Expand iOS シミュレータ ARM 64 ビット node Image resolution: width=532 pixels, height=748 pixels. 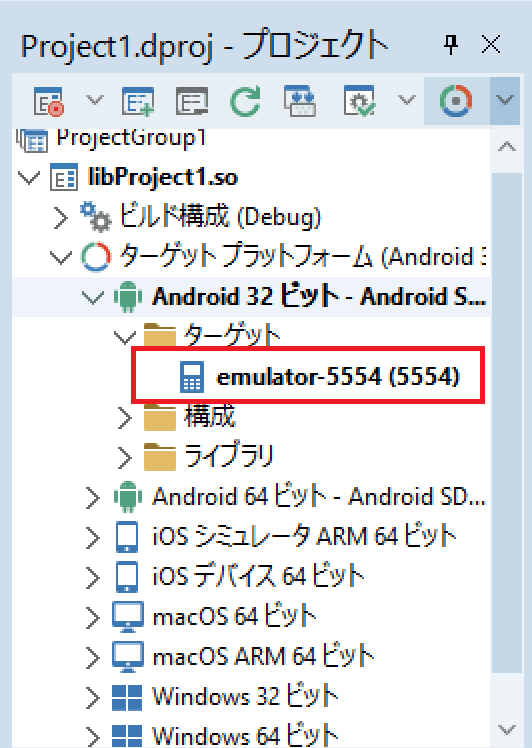92,538
